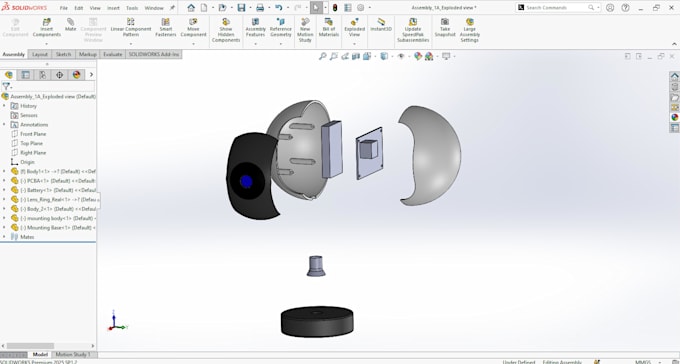The height and width of the screenshot is (364, 680).
Task: Open the File menu
Action: (x=63, y=8)
